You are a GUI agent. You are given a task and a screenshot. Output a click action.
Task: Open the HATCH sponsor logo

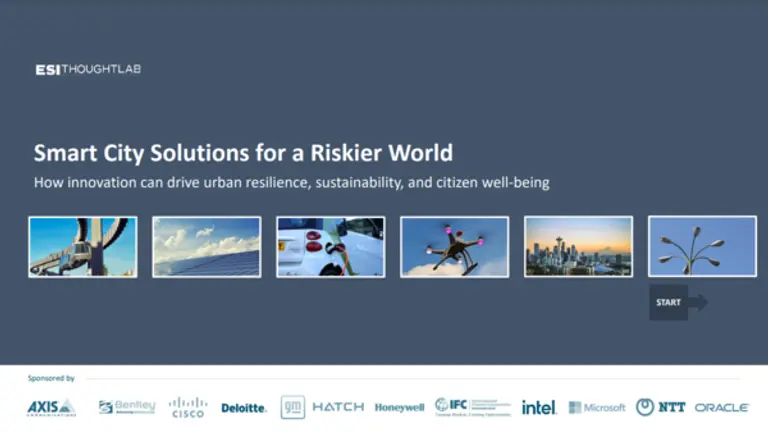[338, 407]
